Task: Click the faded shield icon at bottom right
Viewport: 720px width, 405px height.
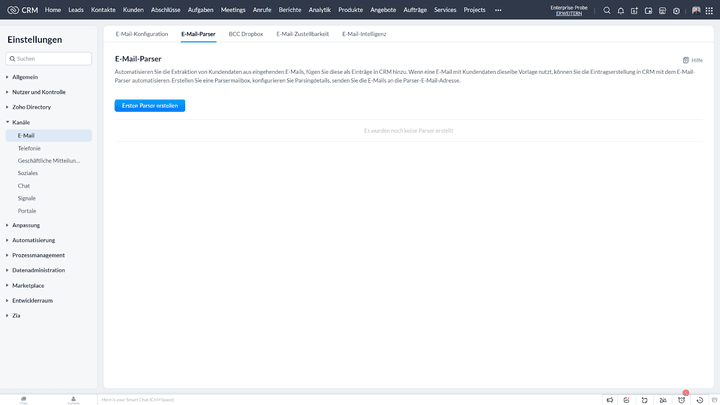Action: [714, 400]
